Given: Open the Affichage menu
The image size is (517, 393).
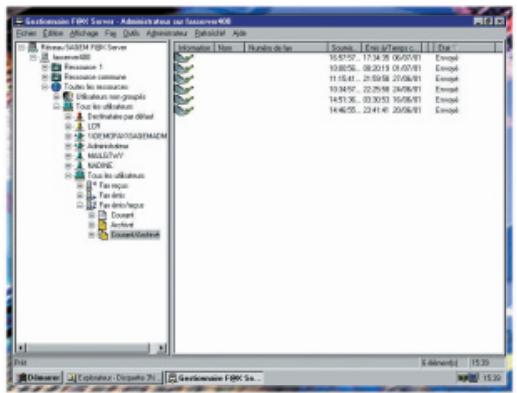Looking at the screenshot, I should [x=84, y=33].
